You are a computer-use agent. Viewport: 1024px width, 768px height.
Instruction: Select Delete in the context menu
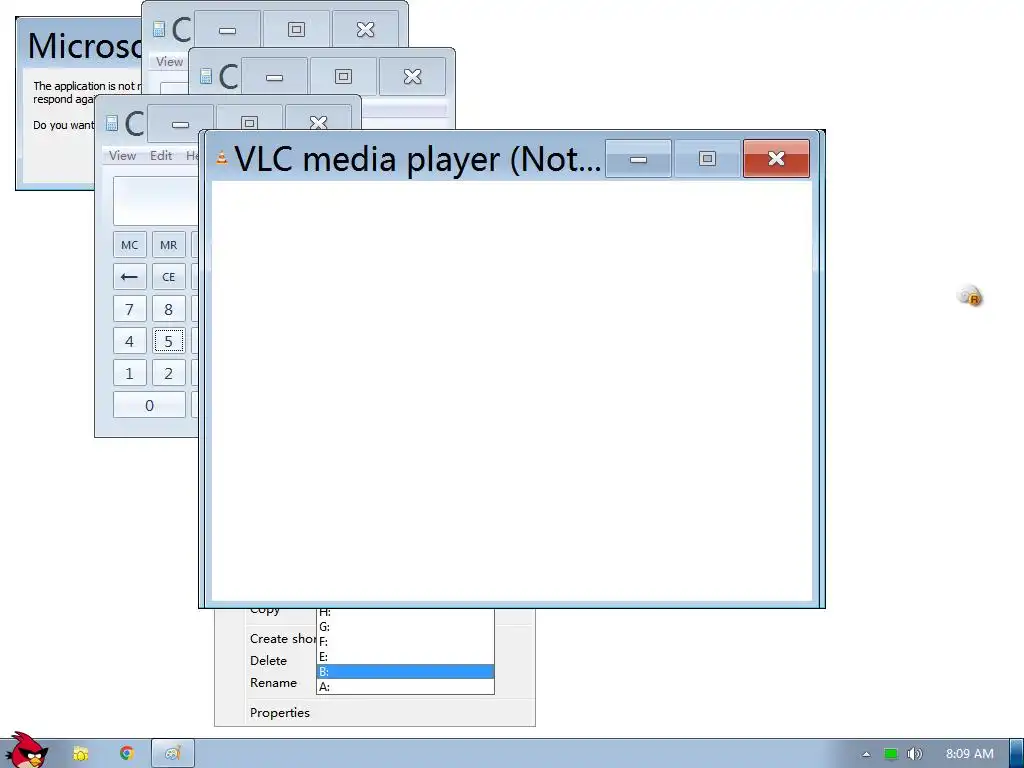point(268,660)
